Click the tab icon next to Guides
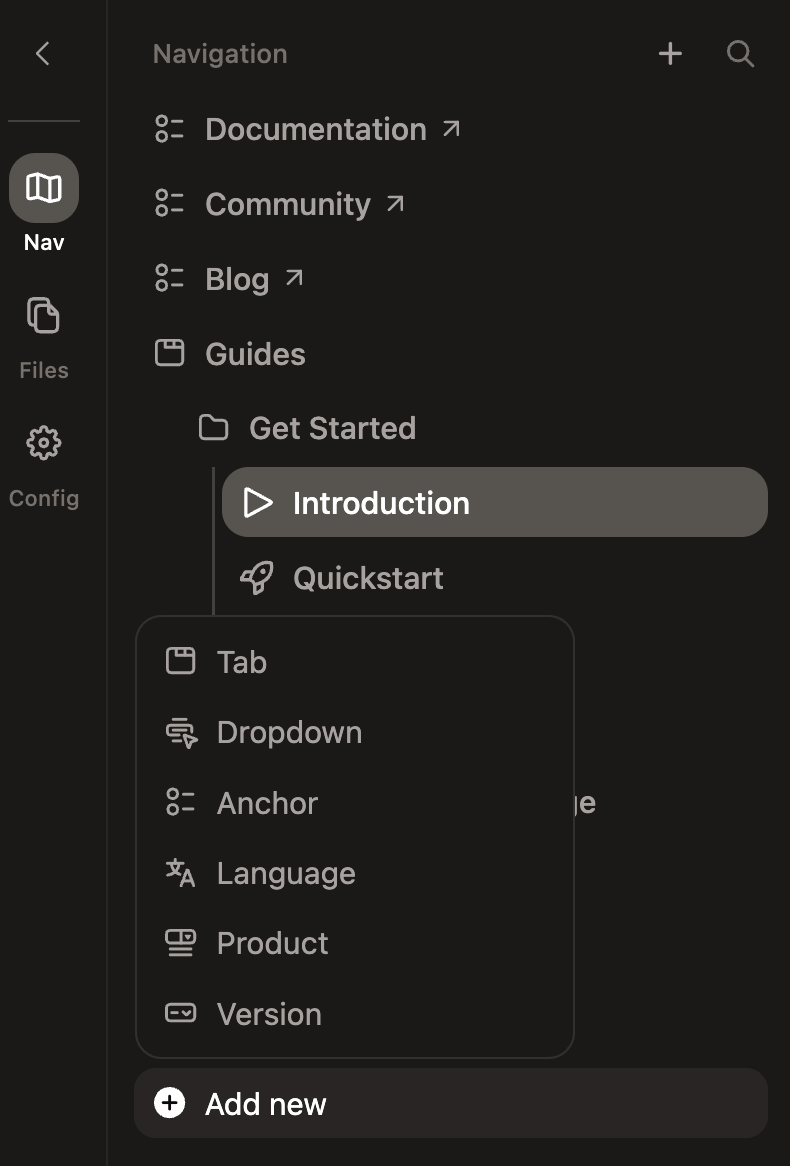790x1166 pixels. (170, 353)
